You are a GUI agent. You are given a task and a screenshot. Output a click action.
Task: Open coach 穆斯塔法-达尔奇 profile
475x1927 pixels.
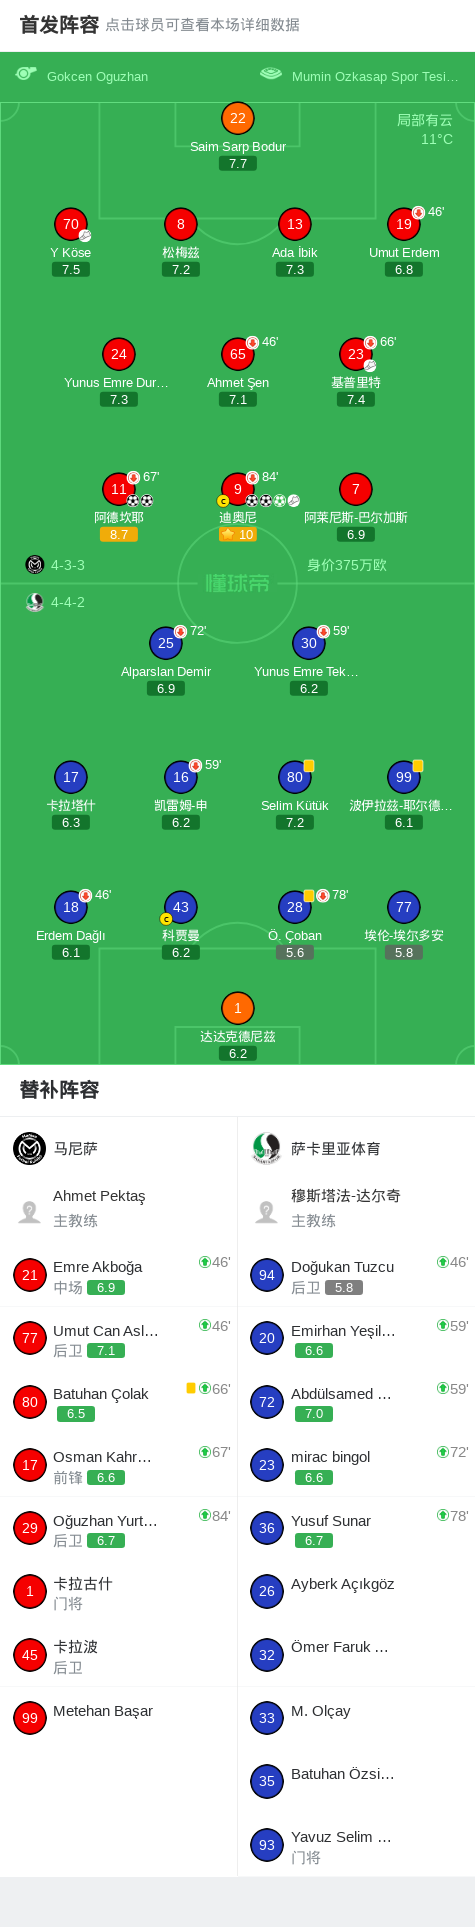[357, 1208]
